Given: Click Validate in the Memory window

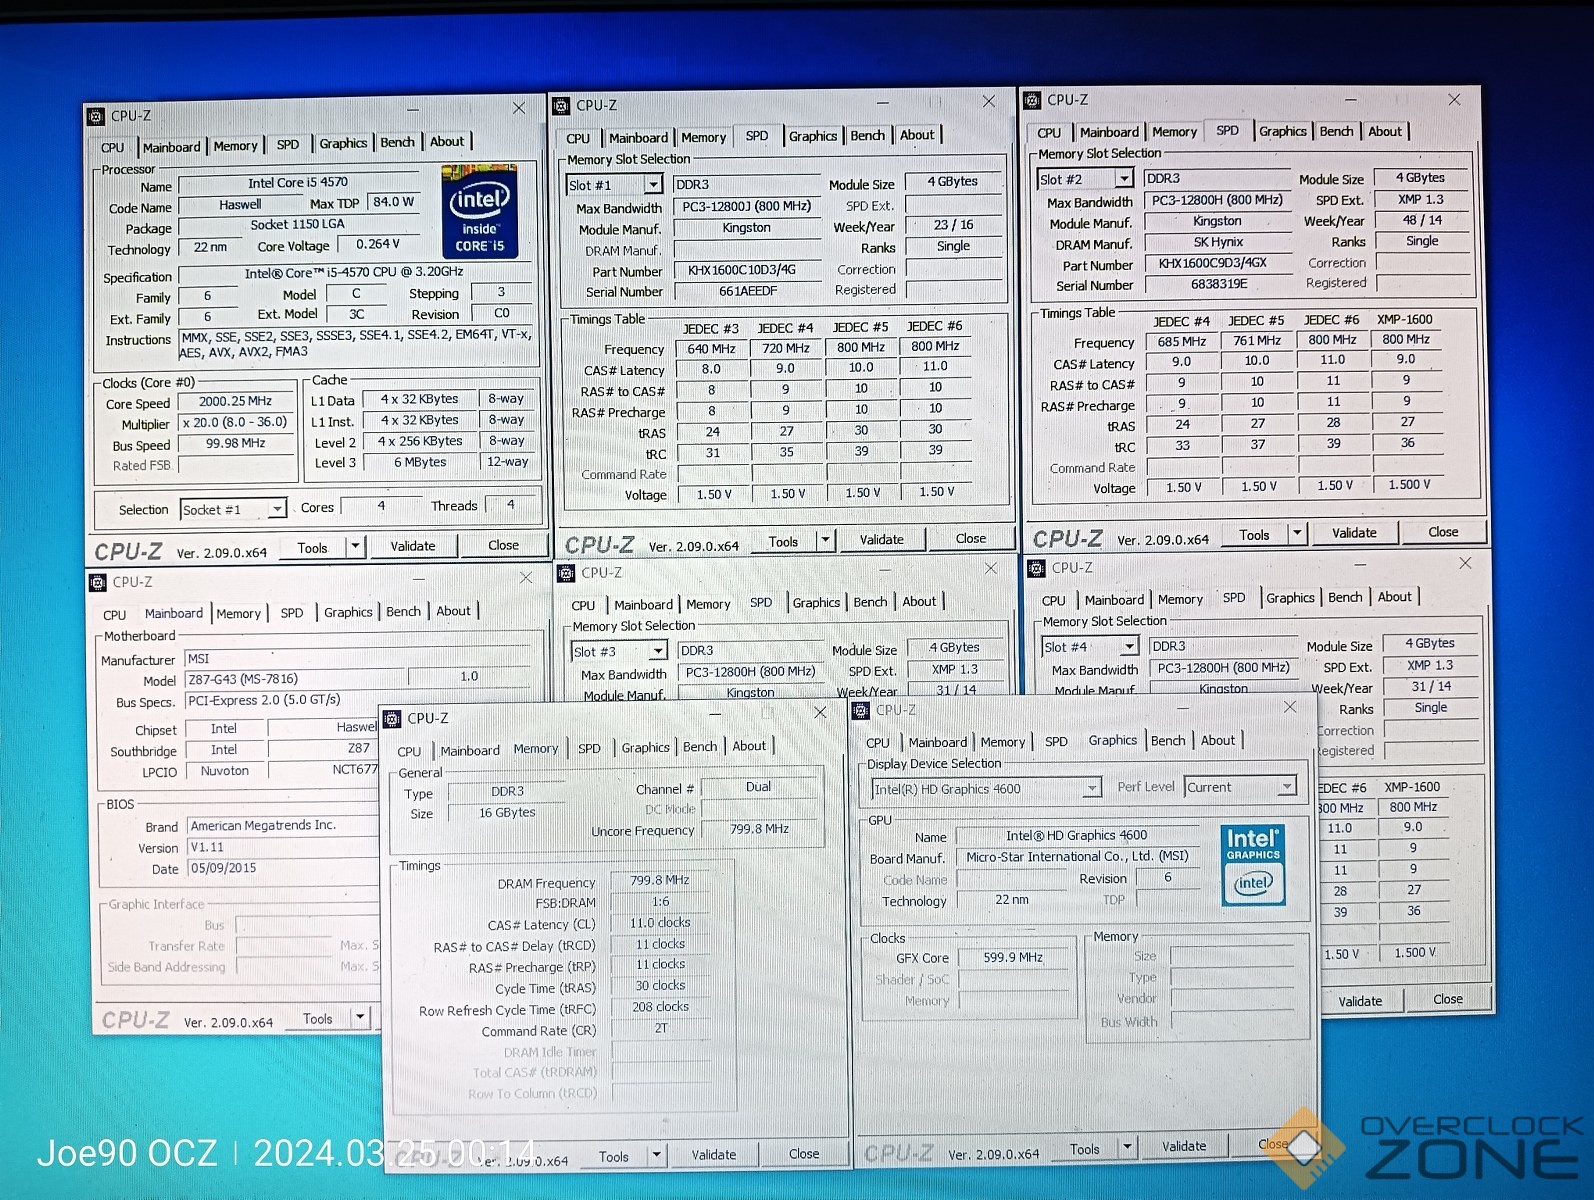Looking at the screenshot, I should click(x=714, y=1154).
